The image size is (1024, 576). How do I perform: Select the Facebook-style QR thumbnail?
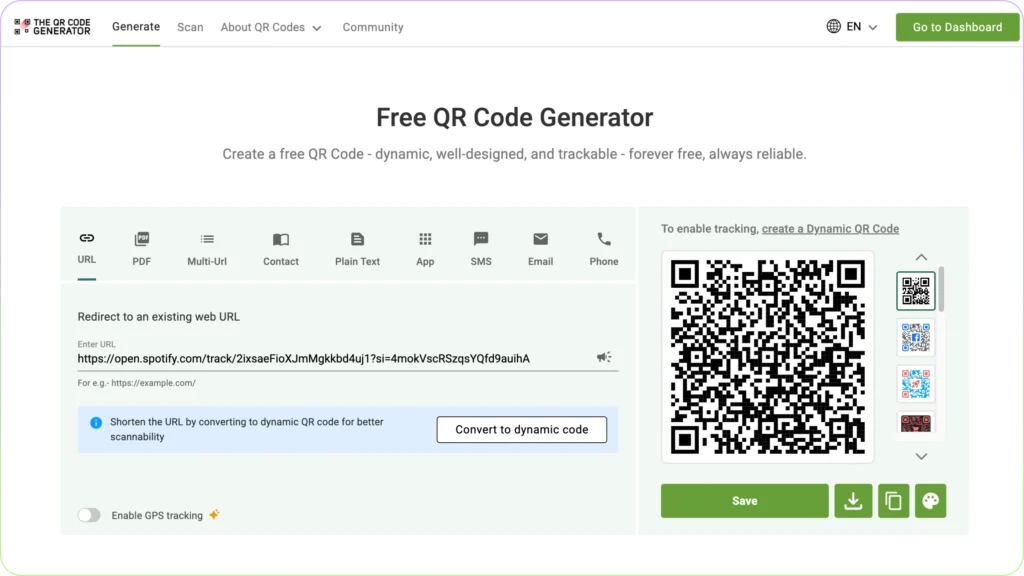coord(916,337)
